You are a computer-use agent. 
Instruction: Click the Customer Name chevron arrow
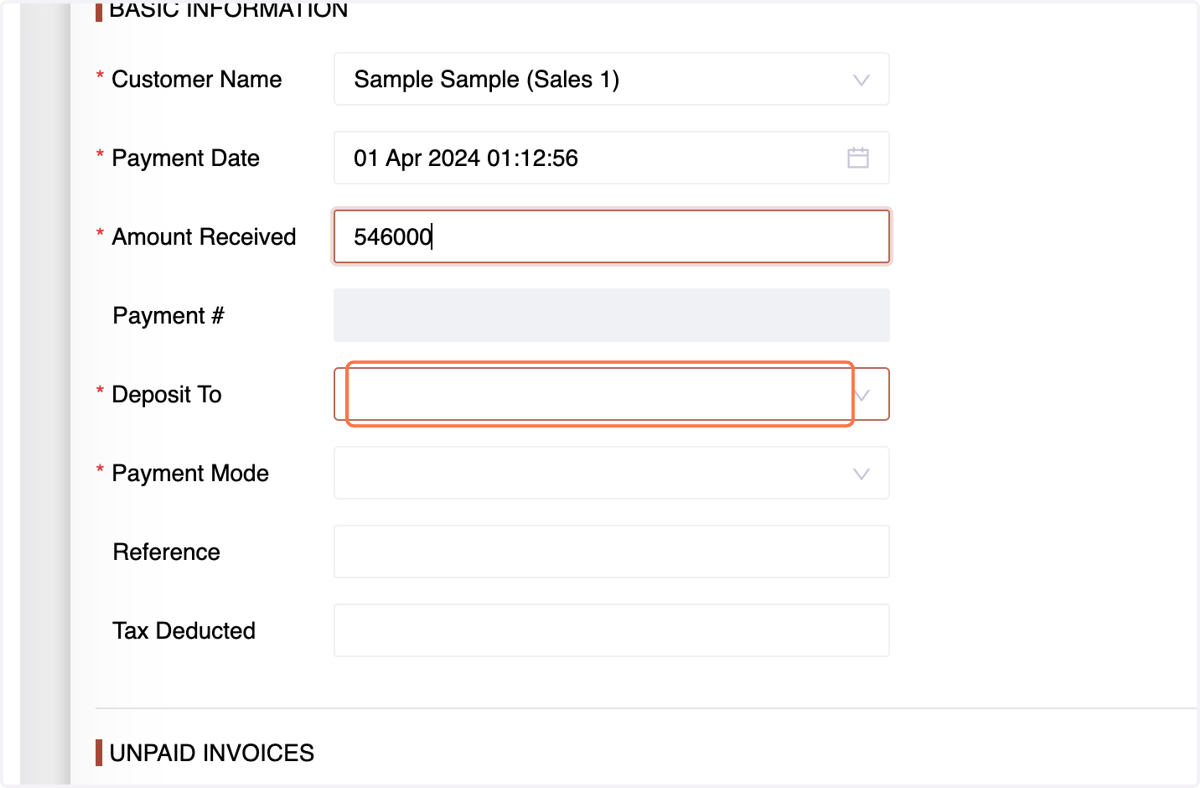[861, 80]
